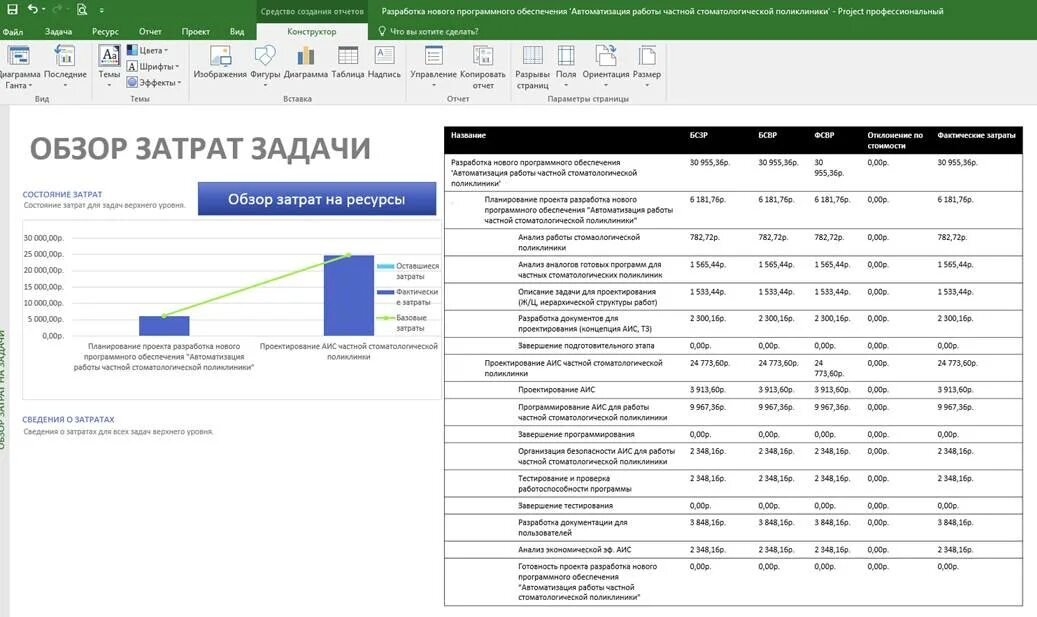This screenshot has height=617, width=1037.
Task: Click the 'Фактические затраты' table column header
Action: click(976, 135)
